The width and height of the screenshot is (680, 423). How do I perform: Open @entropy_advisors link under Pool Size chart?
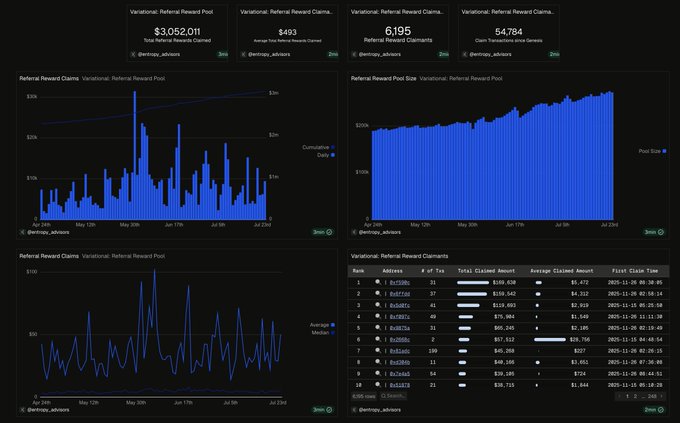click(x=379, y=232)
